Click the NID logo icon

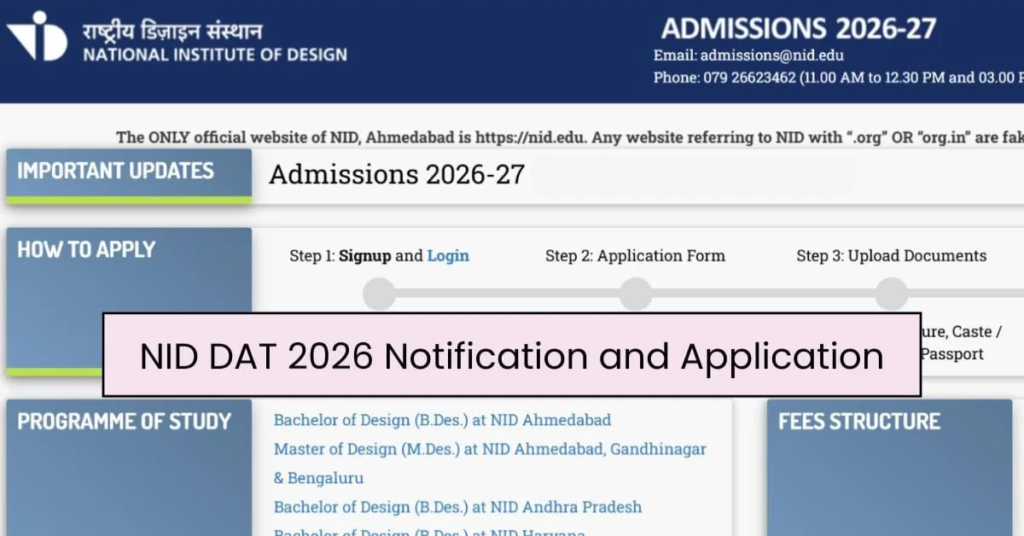click(37, 36)
